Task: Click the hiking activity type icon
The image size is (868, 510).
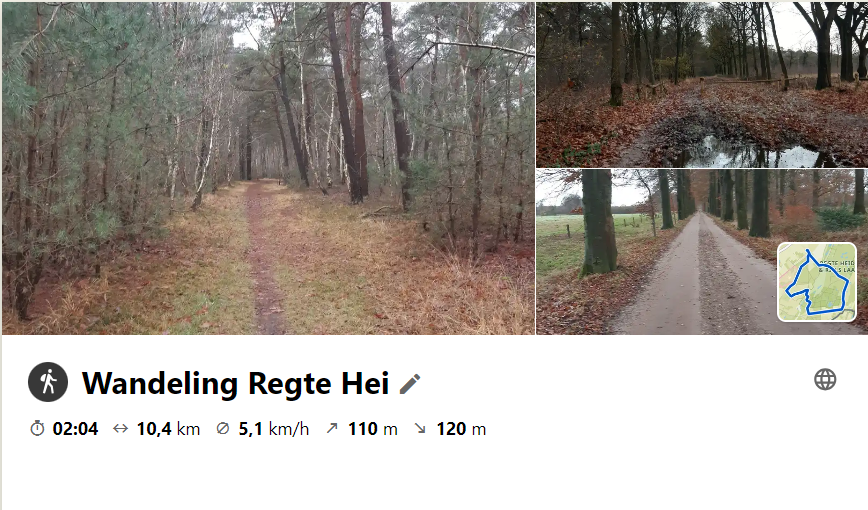Action: (x=48, y=382)
